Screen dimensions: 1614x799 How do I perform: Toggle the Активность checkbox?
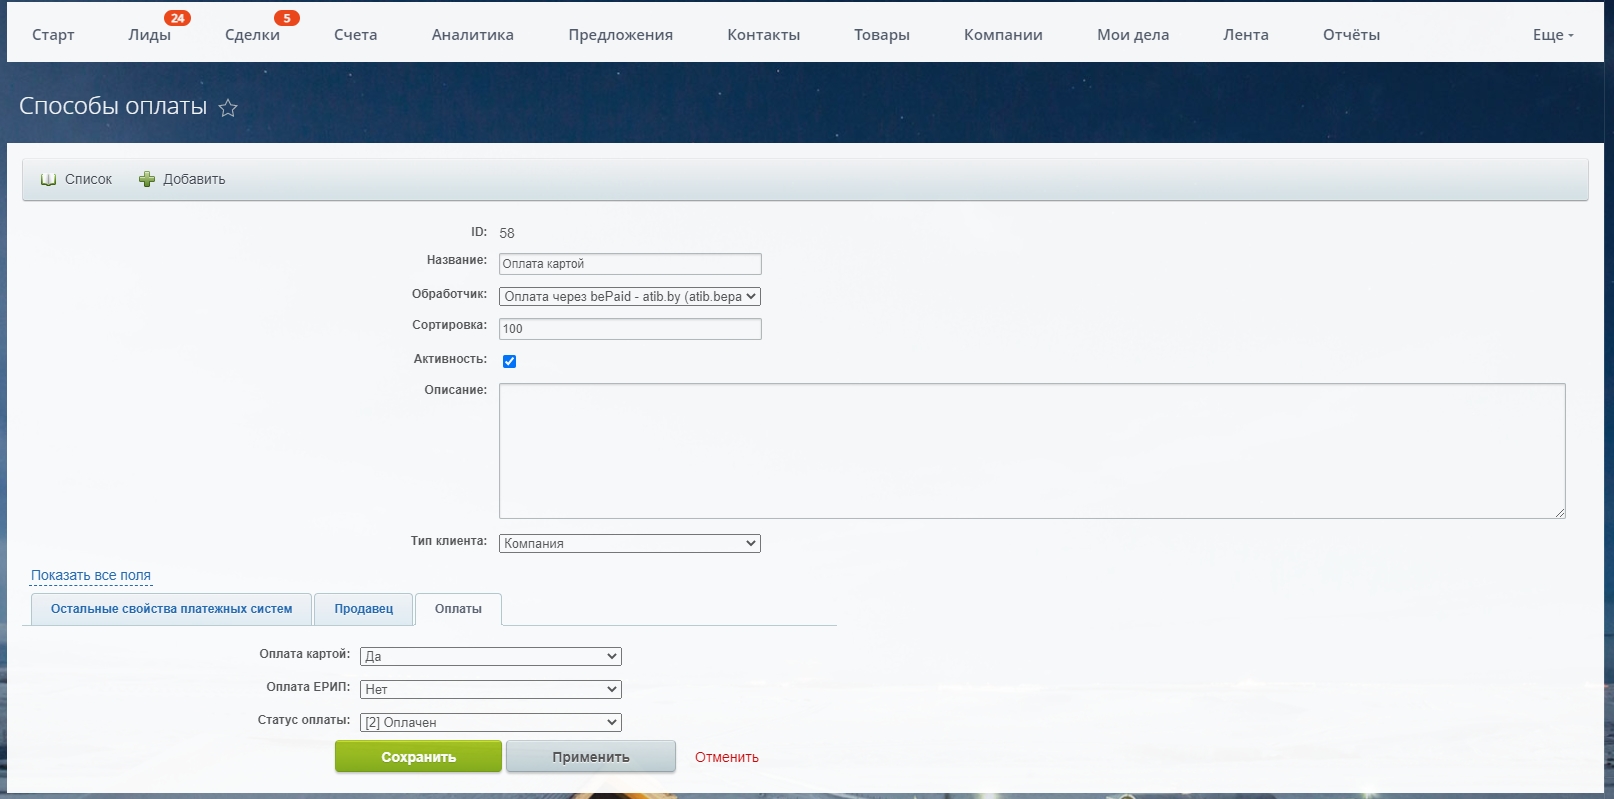pyautogui.click(x=509, y=361)
